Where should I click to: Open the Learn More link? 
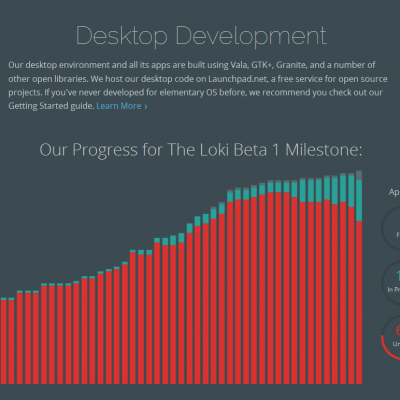(x=122, y=106)
